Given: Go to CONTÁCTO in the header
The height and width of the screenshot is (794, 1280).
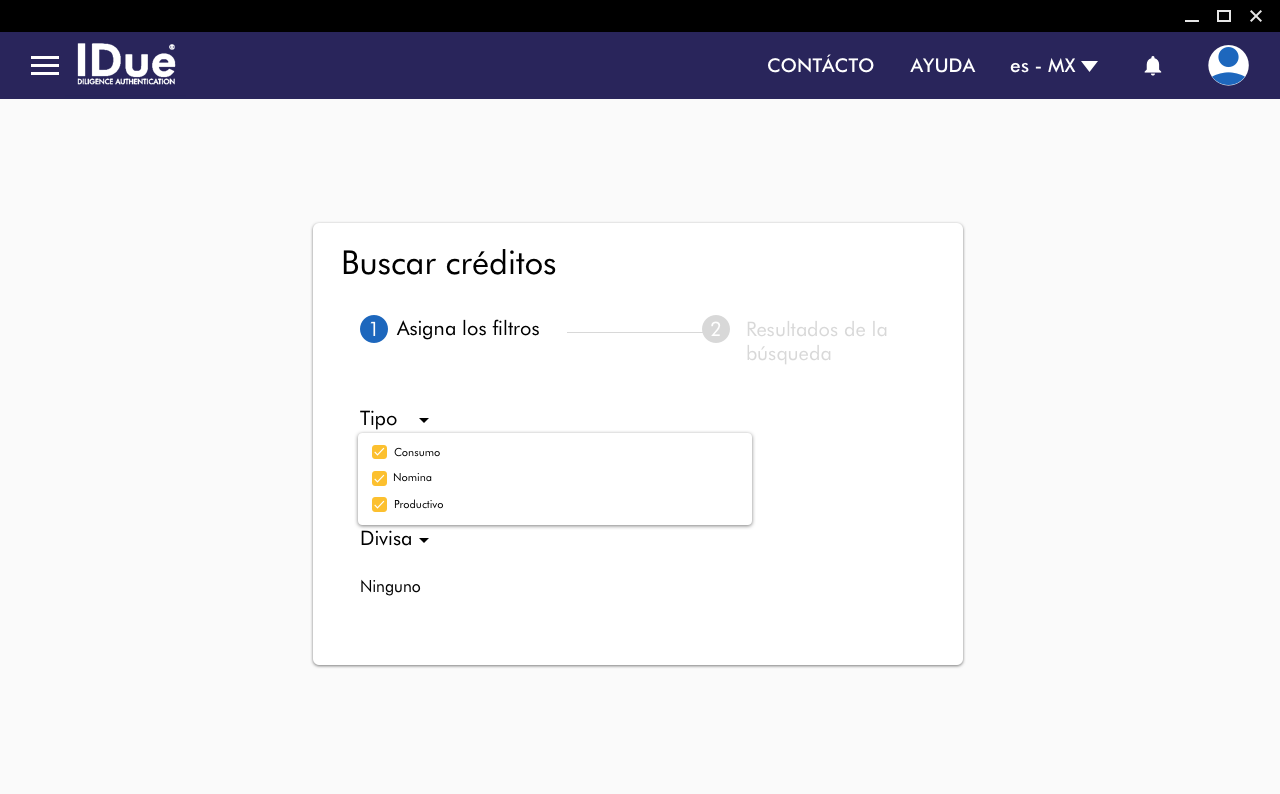Looking at the screenshot, I should (820, 66).
